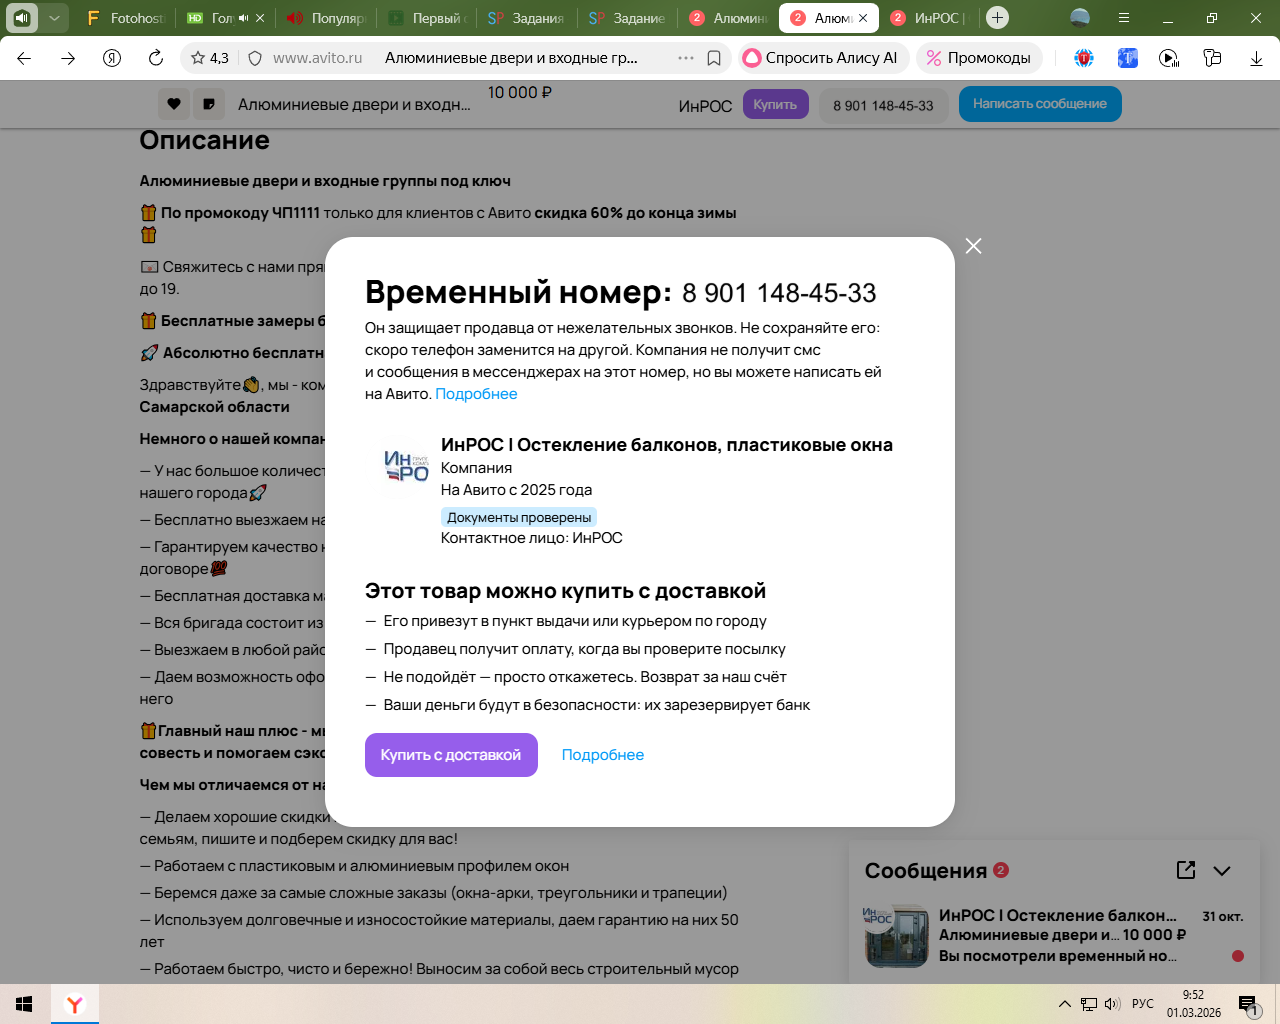The image size is (1280, 1024).
Task: Collapse the Сообщения panel with chevron
Action: pos(1222,870)
